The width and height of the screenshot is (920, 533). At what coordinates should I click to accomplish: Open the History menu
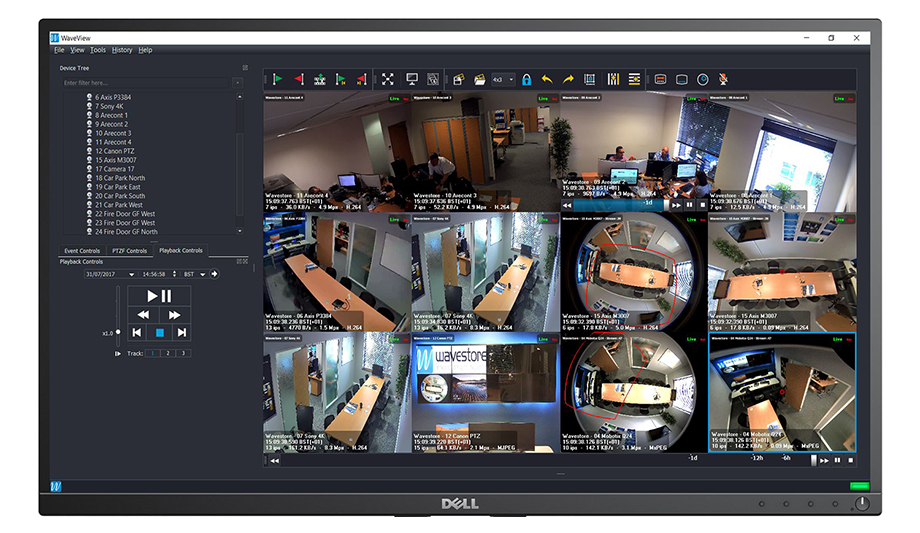click(x=122, y=50)
